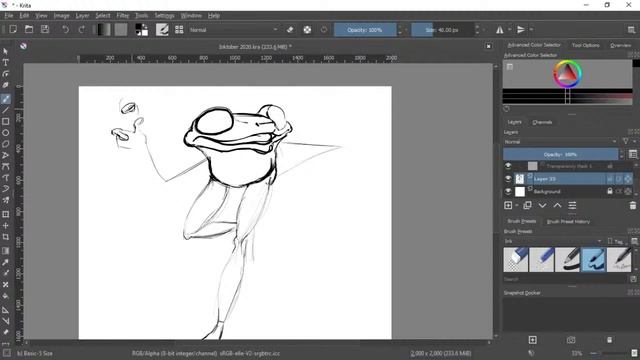Close the Inktober document tab
The width and height of the screenshot is (640, 360).
point(489,47)
